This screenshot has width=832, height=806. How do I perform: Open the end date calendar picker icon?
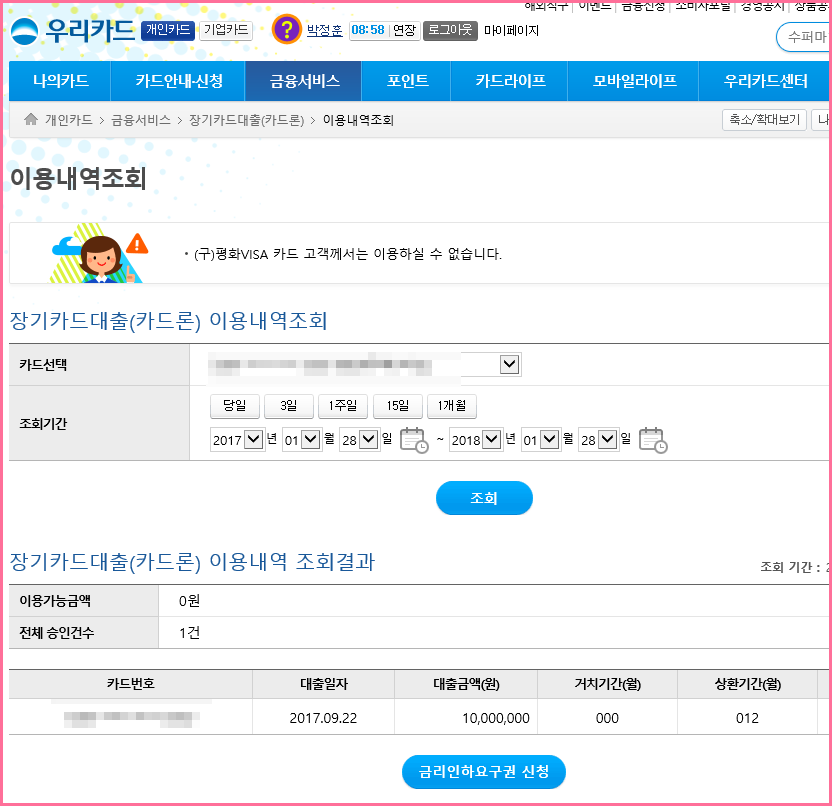[x=652, y=439]
